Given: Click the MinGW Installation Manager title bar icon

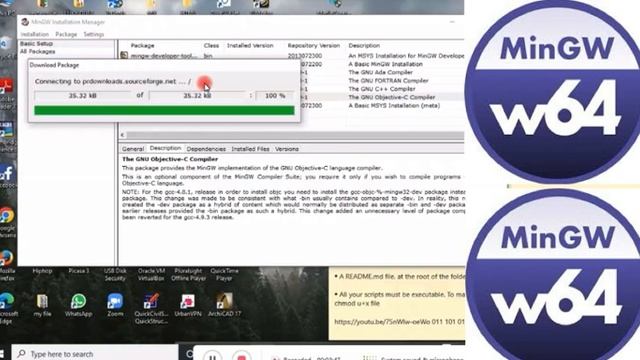Looking at the screenshot, I should [x=25, y=22].
